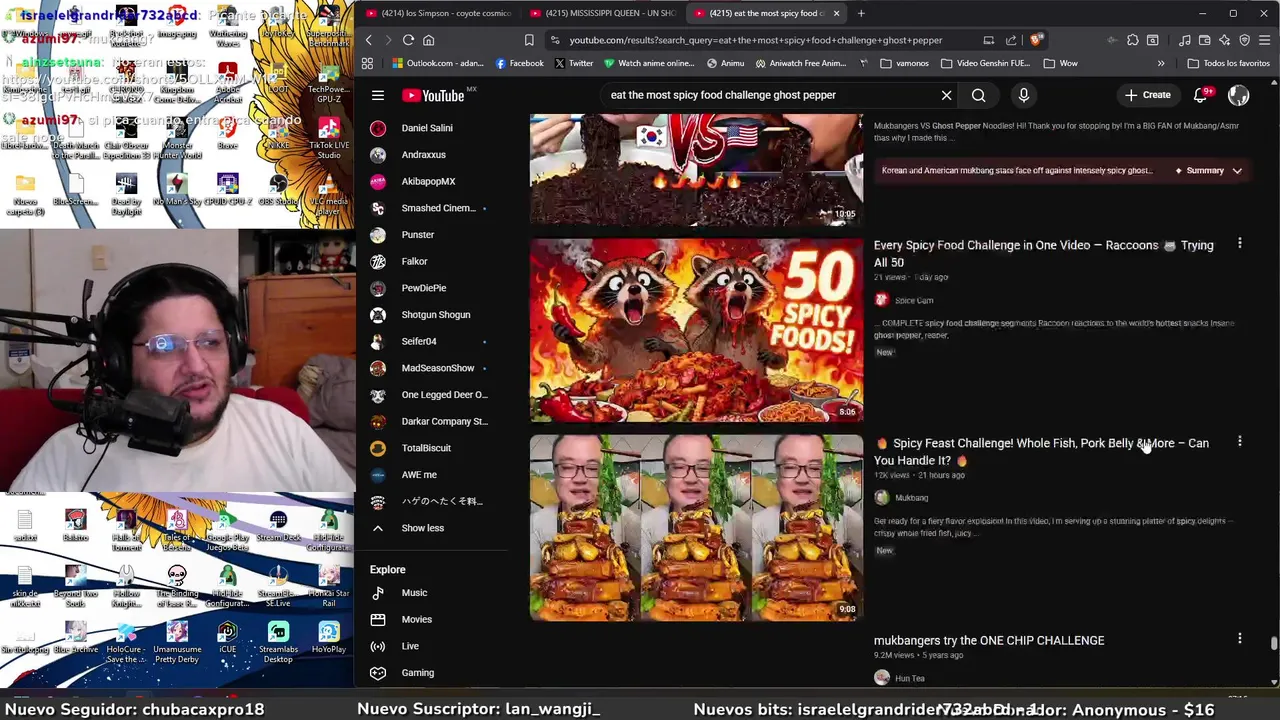Go back in browser history
Screen dimensions: 1280x720
368,40
